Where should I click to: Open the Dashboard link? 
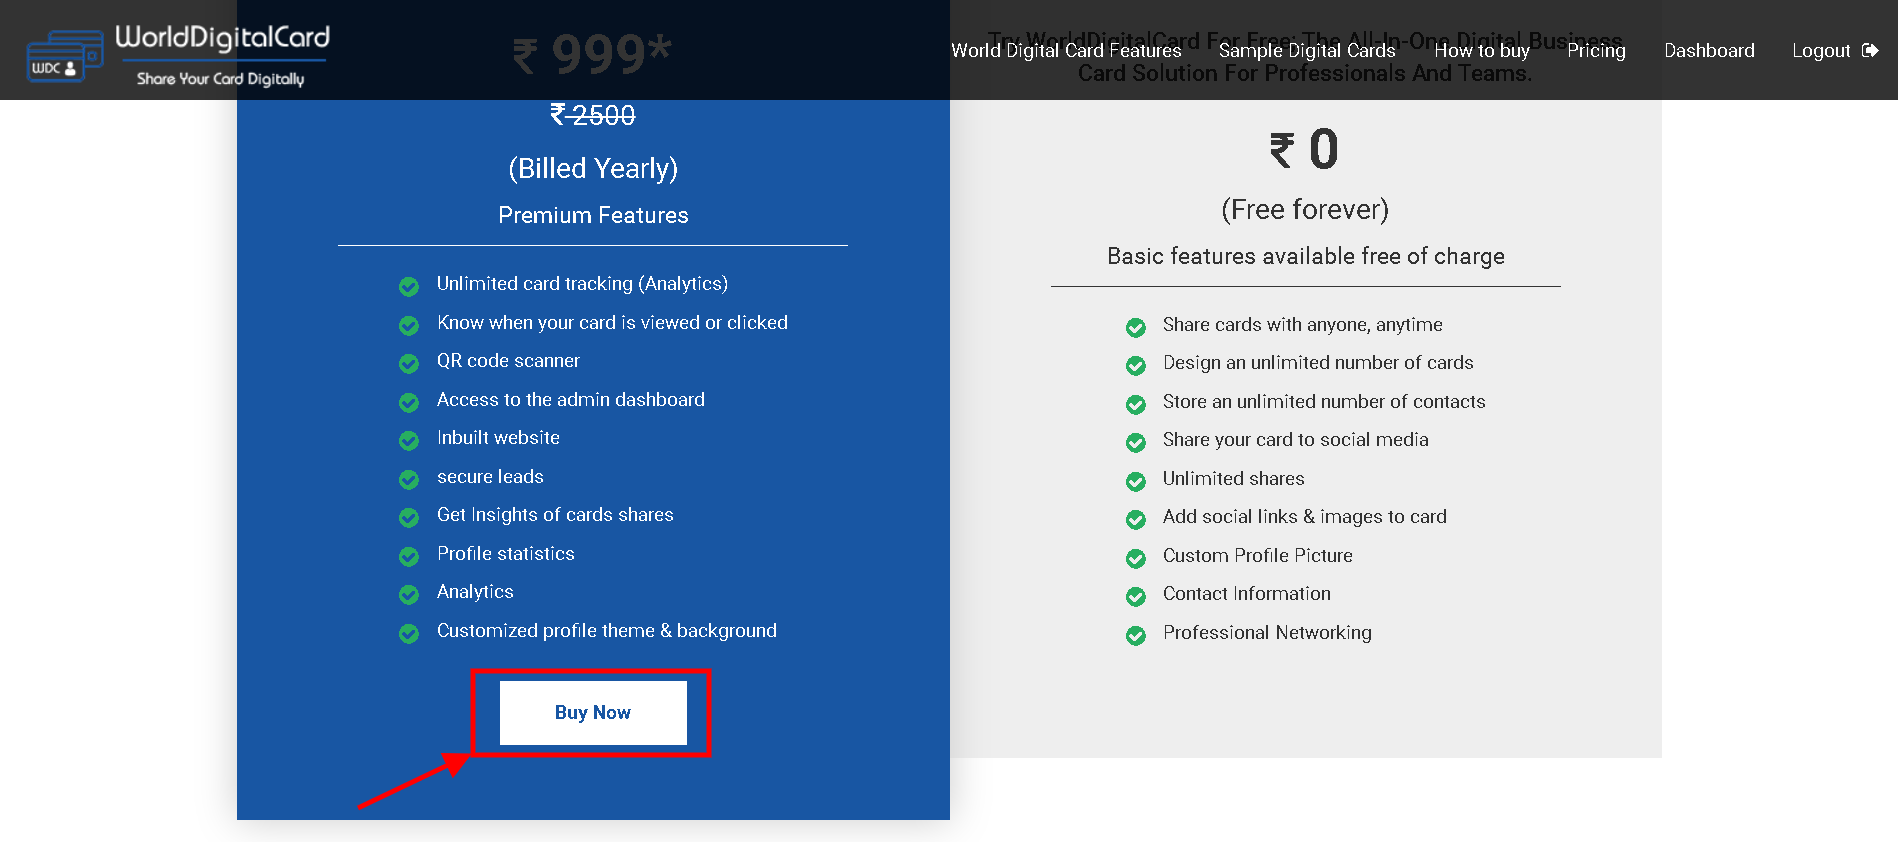click(1709, 50)
